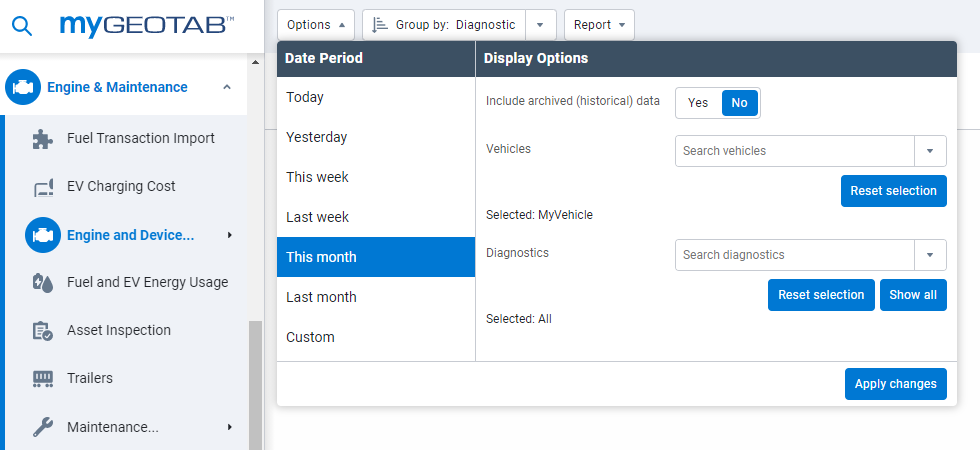This screenshot has width=980, height=450.
Task: Select the Last month date period
Action: 376,297
